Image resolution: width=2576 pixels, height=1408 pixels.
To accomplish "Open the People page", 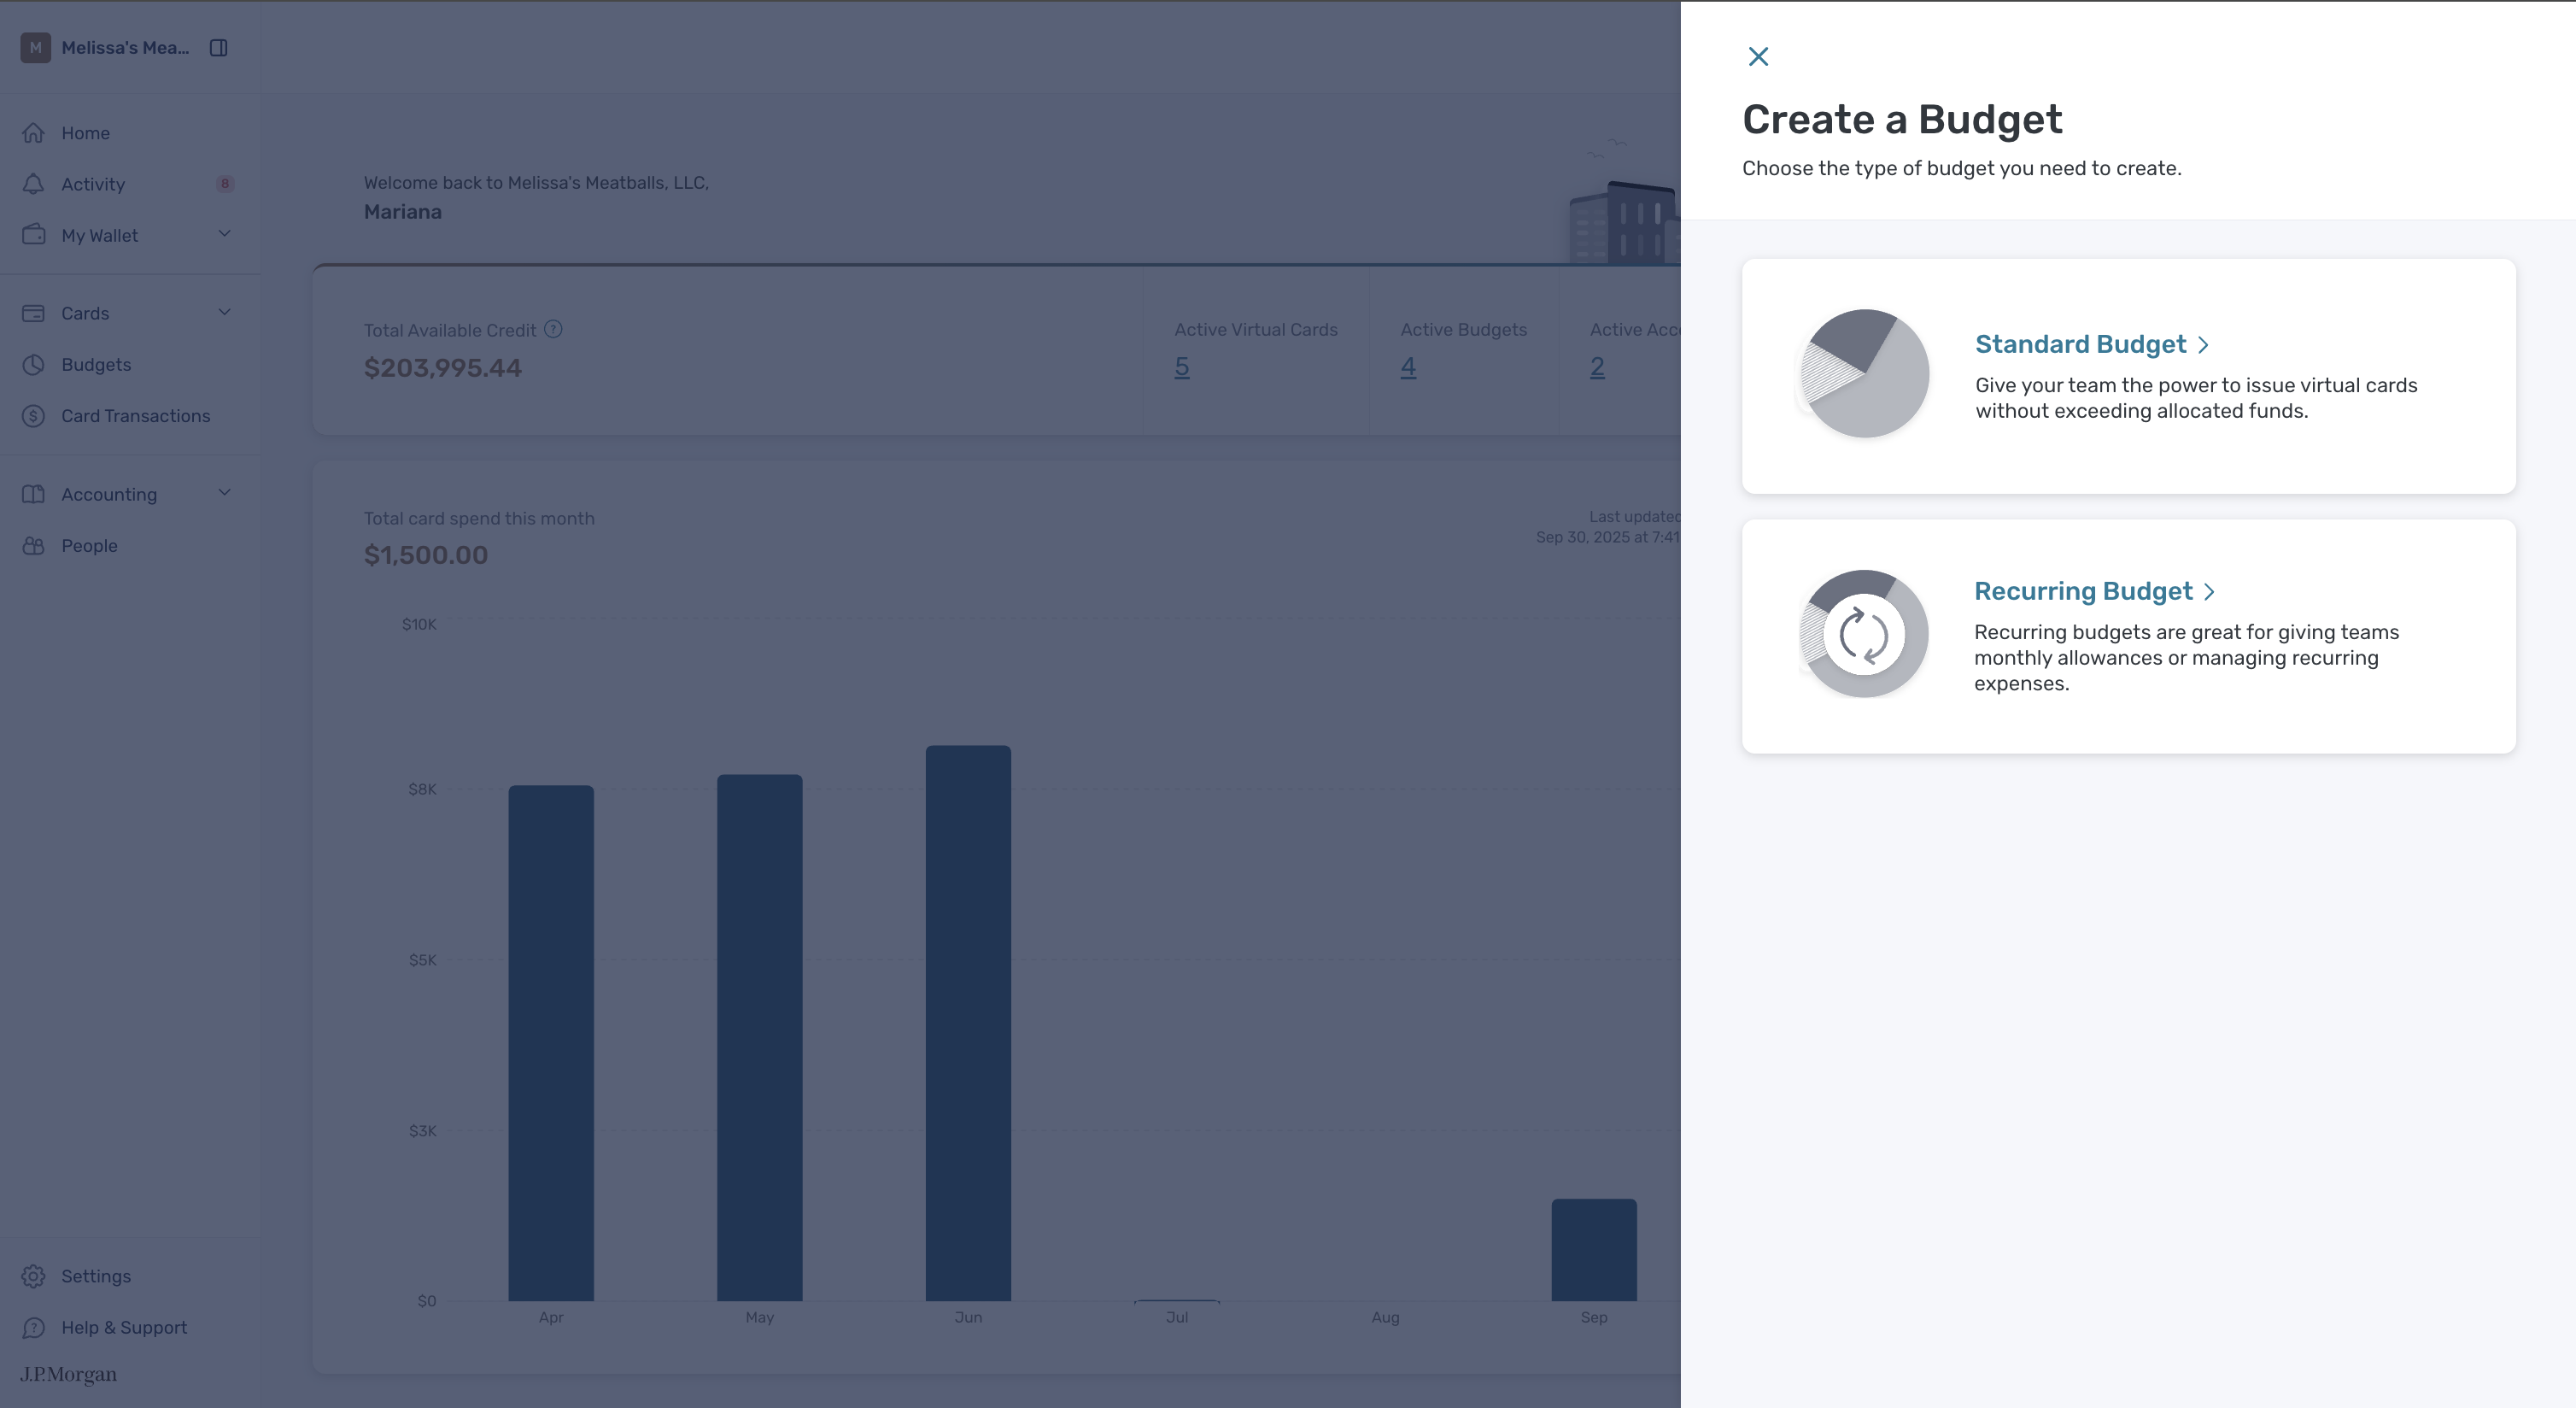I will click(89, 546).
